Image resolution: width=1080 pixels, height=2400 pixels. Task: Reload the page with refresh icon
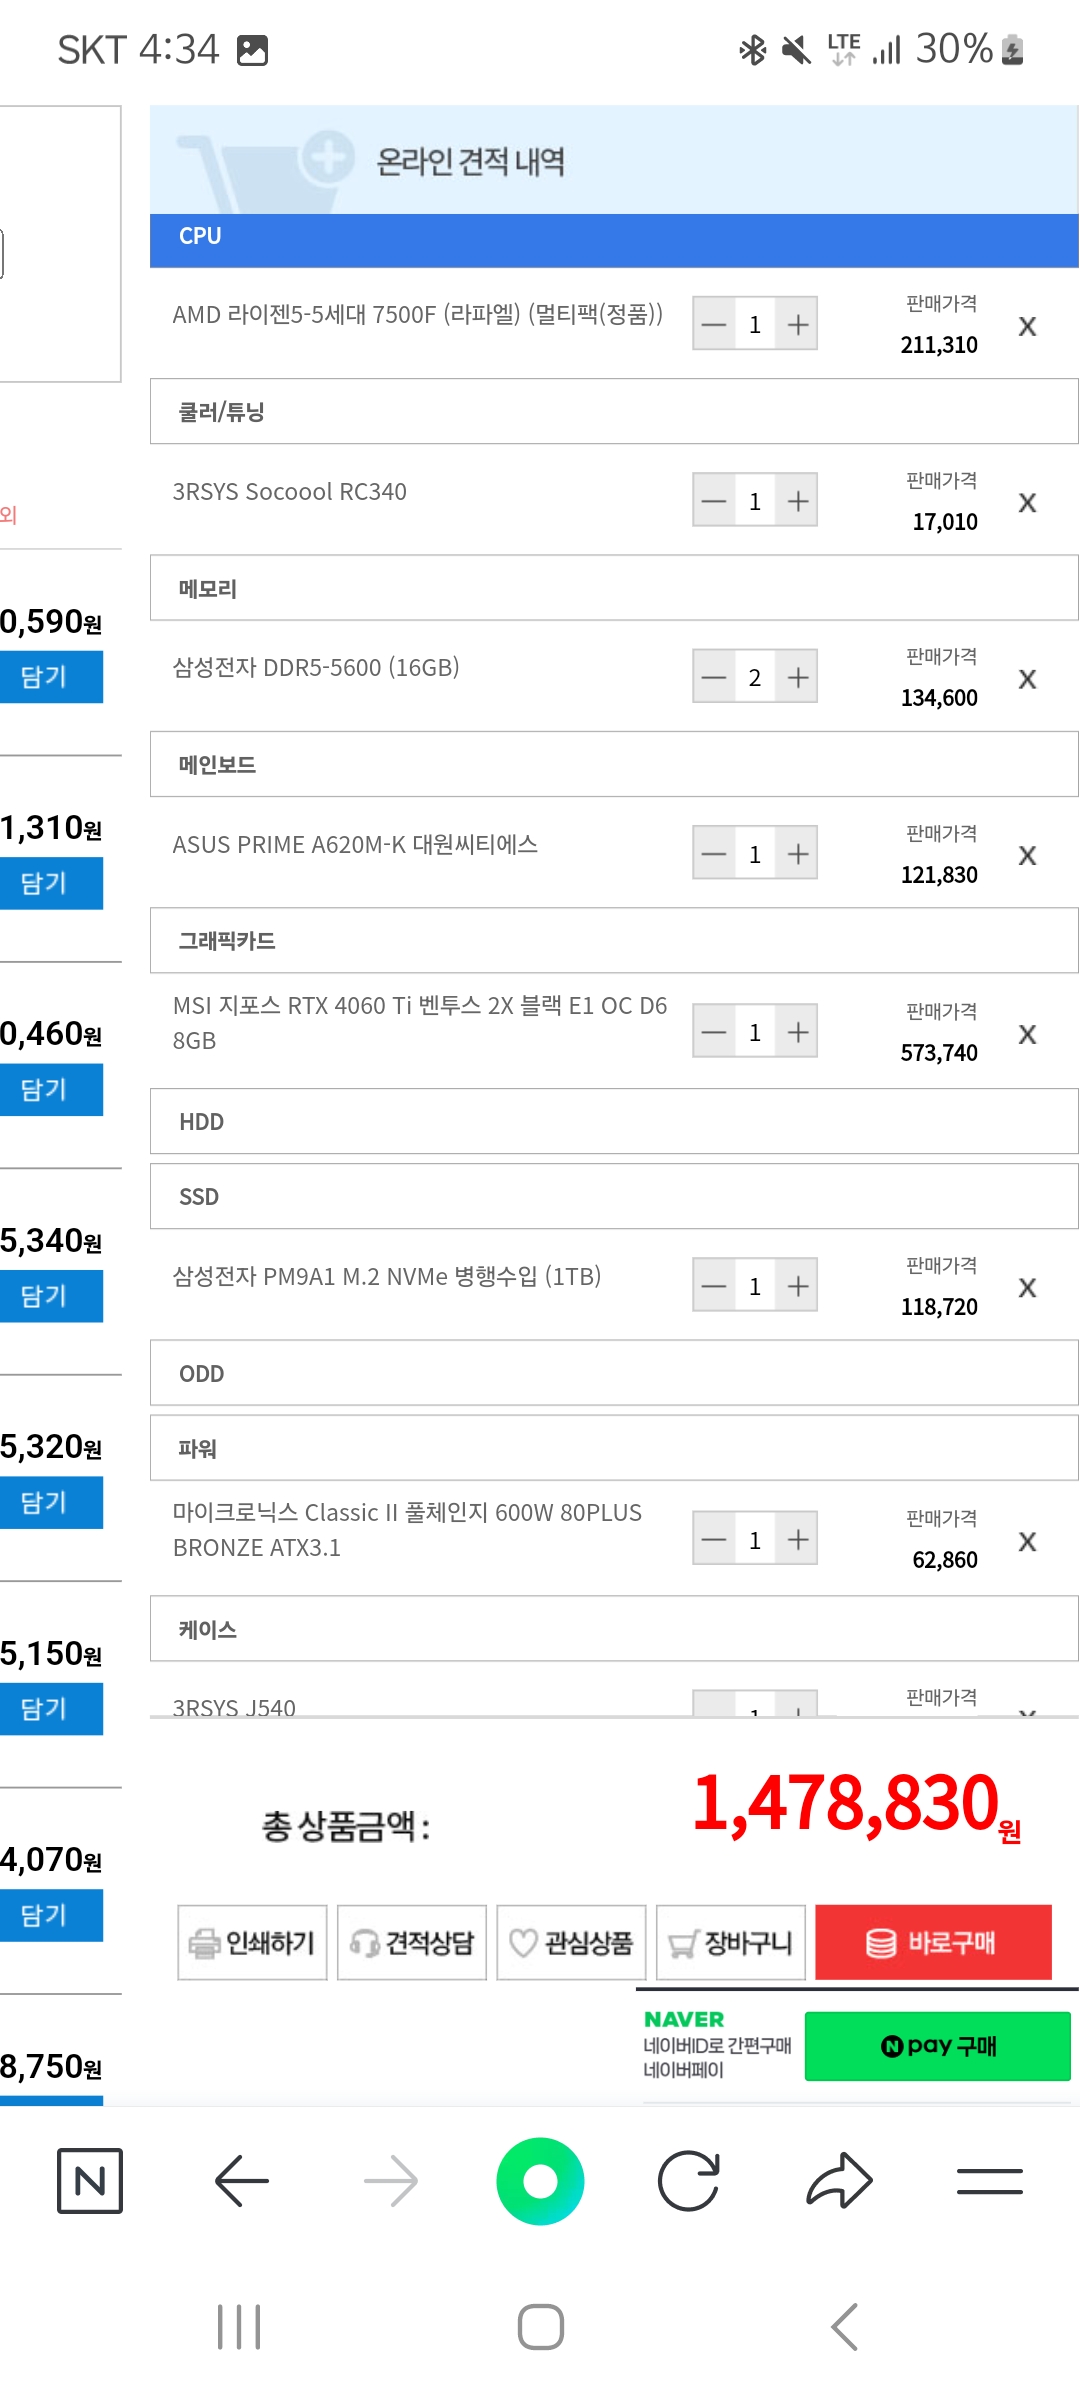click(x=689, y=2180)
